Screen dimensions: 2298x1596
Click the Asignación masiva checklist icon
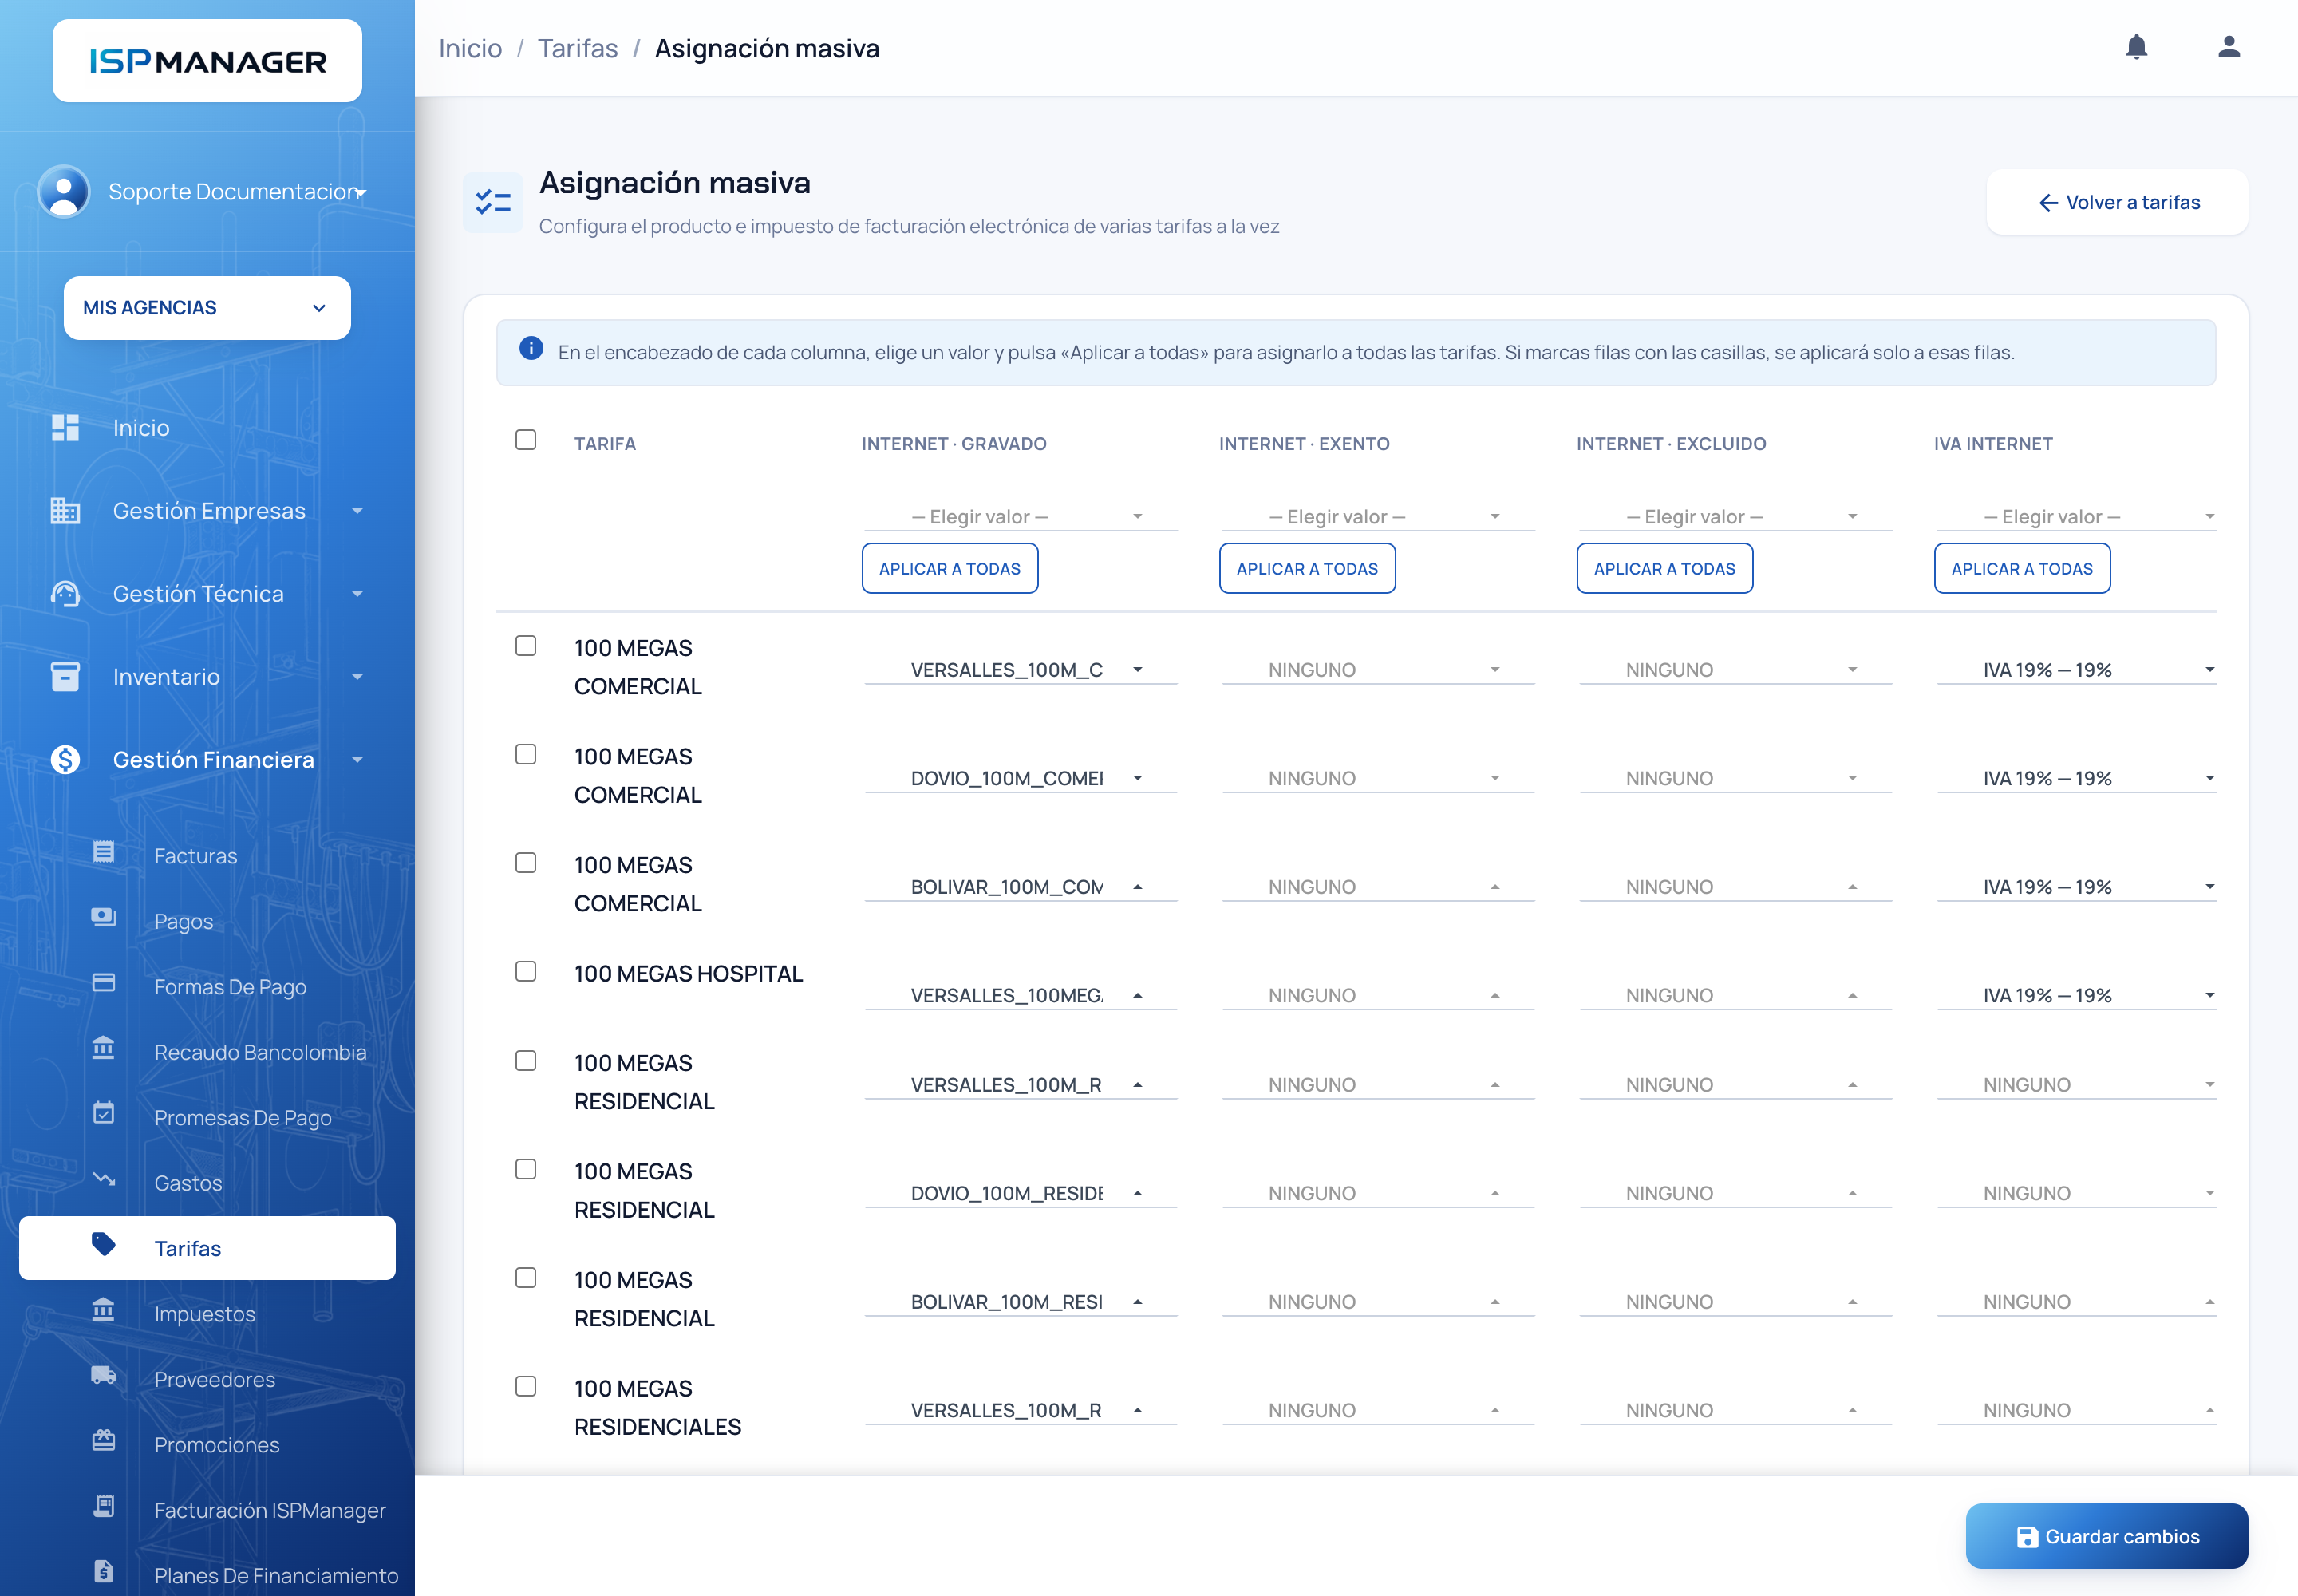[493, 202]
